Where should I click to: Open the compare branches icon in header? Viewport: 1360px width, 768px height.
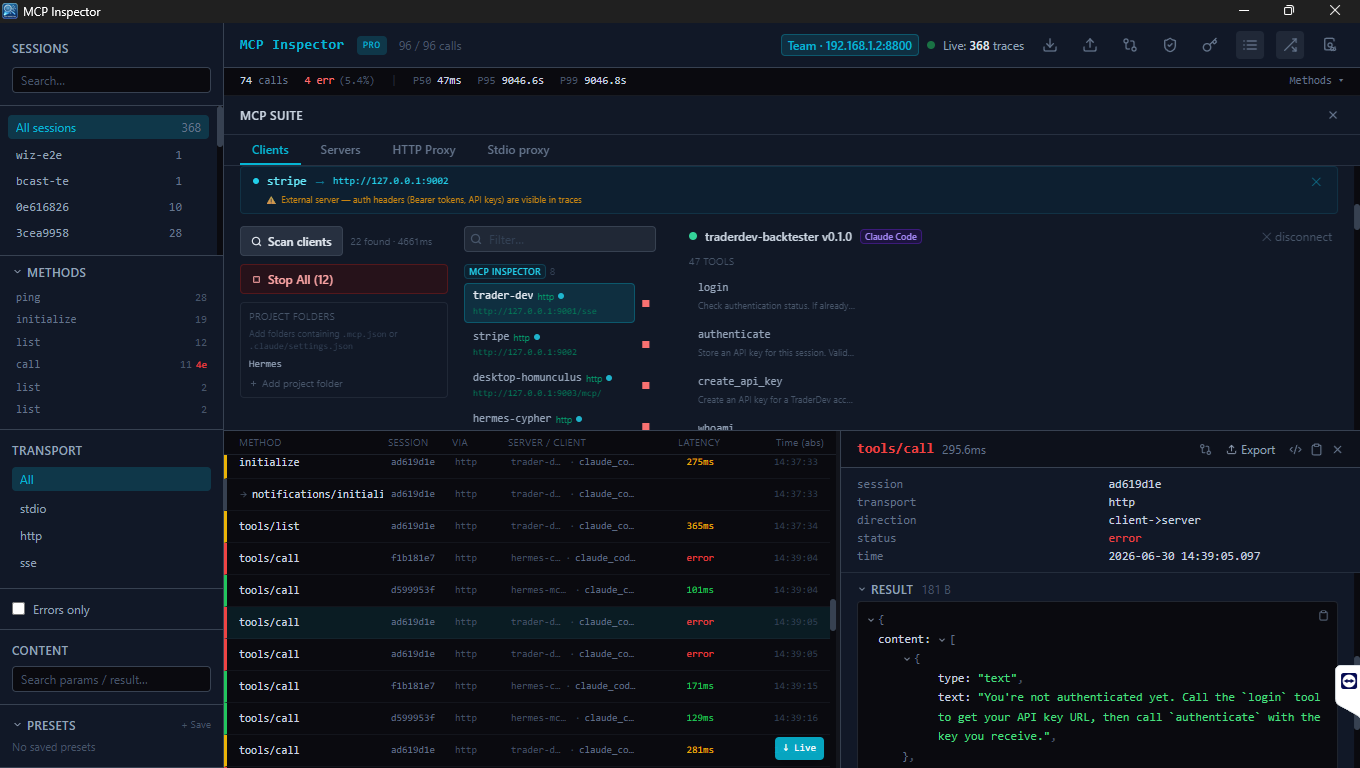[x=1130, y=45]
